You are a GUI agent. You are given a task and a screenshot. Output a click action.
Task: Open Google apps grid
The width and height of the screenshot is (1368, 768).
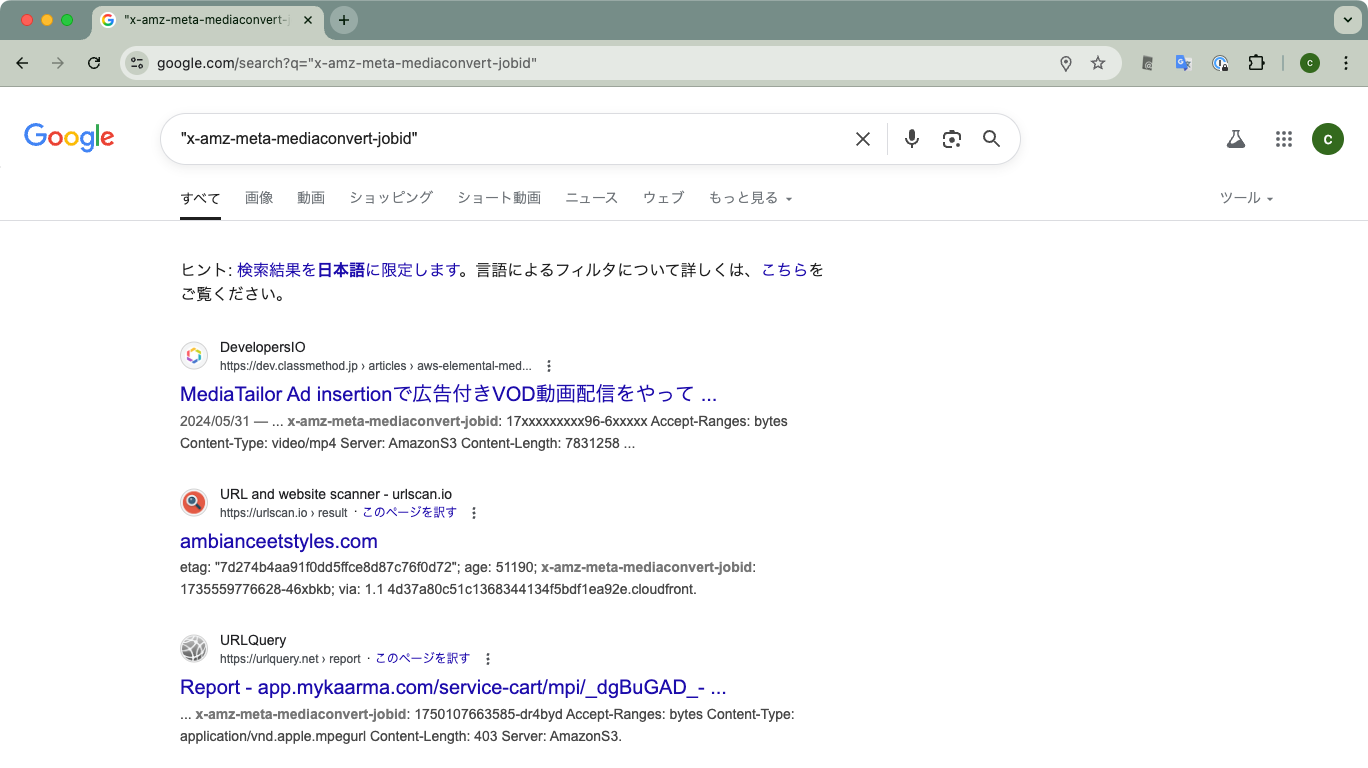(1284, 139)
